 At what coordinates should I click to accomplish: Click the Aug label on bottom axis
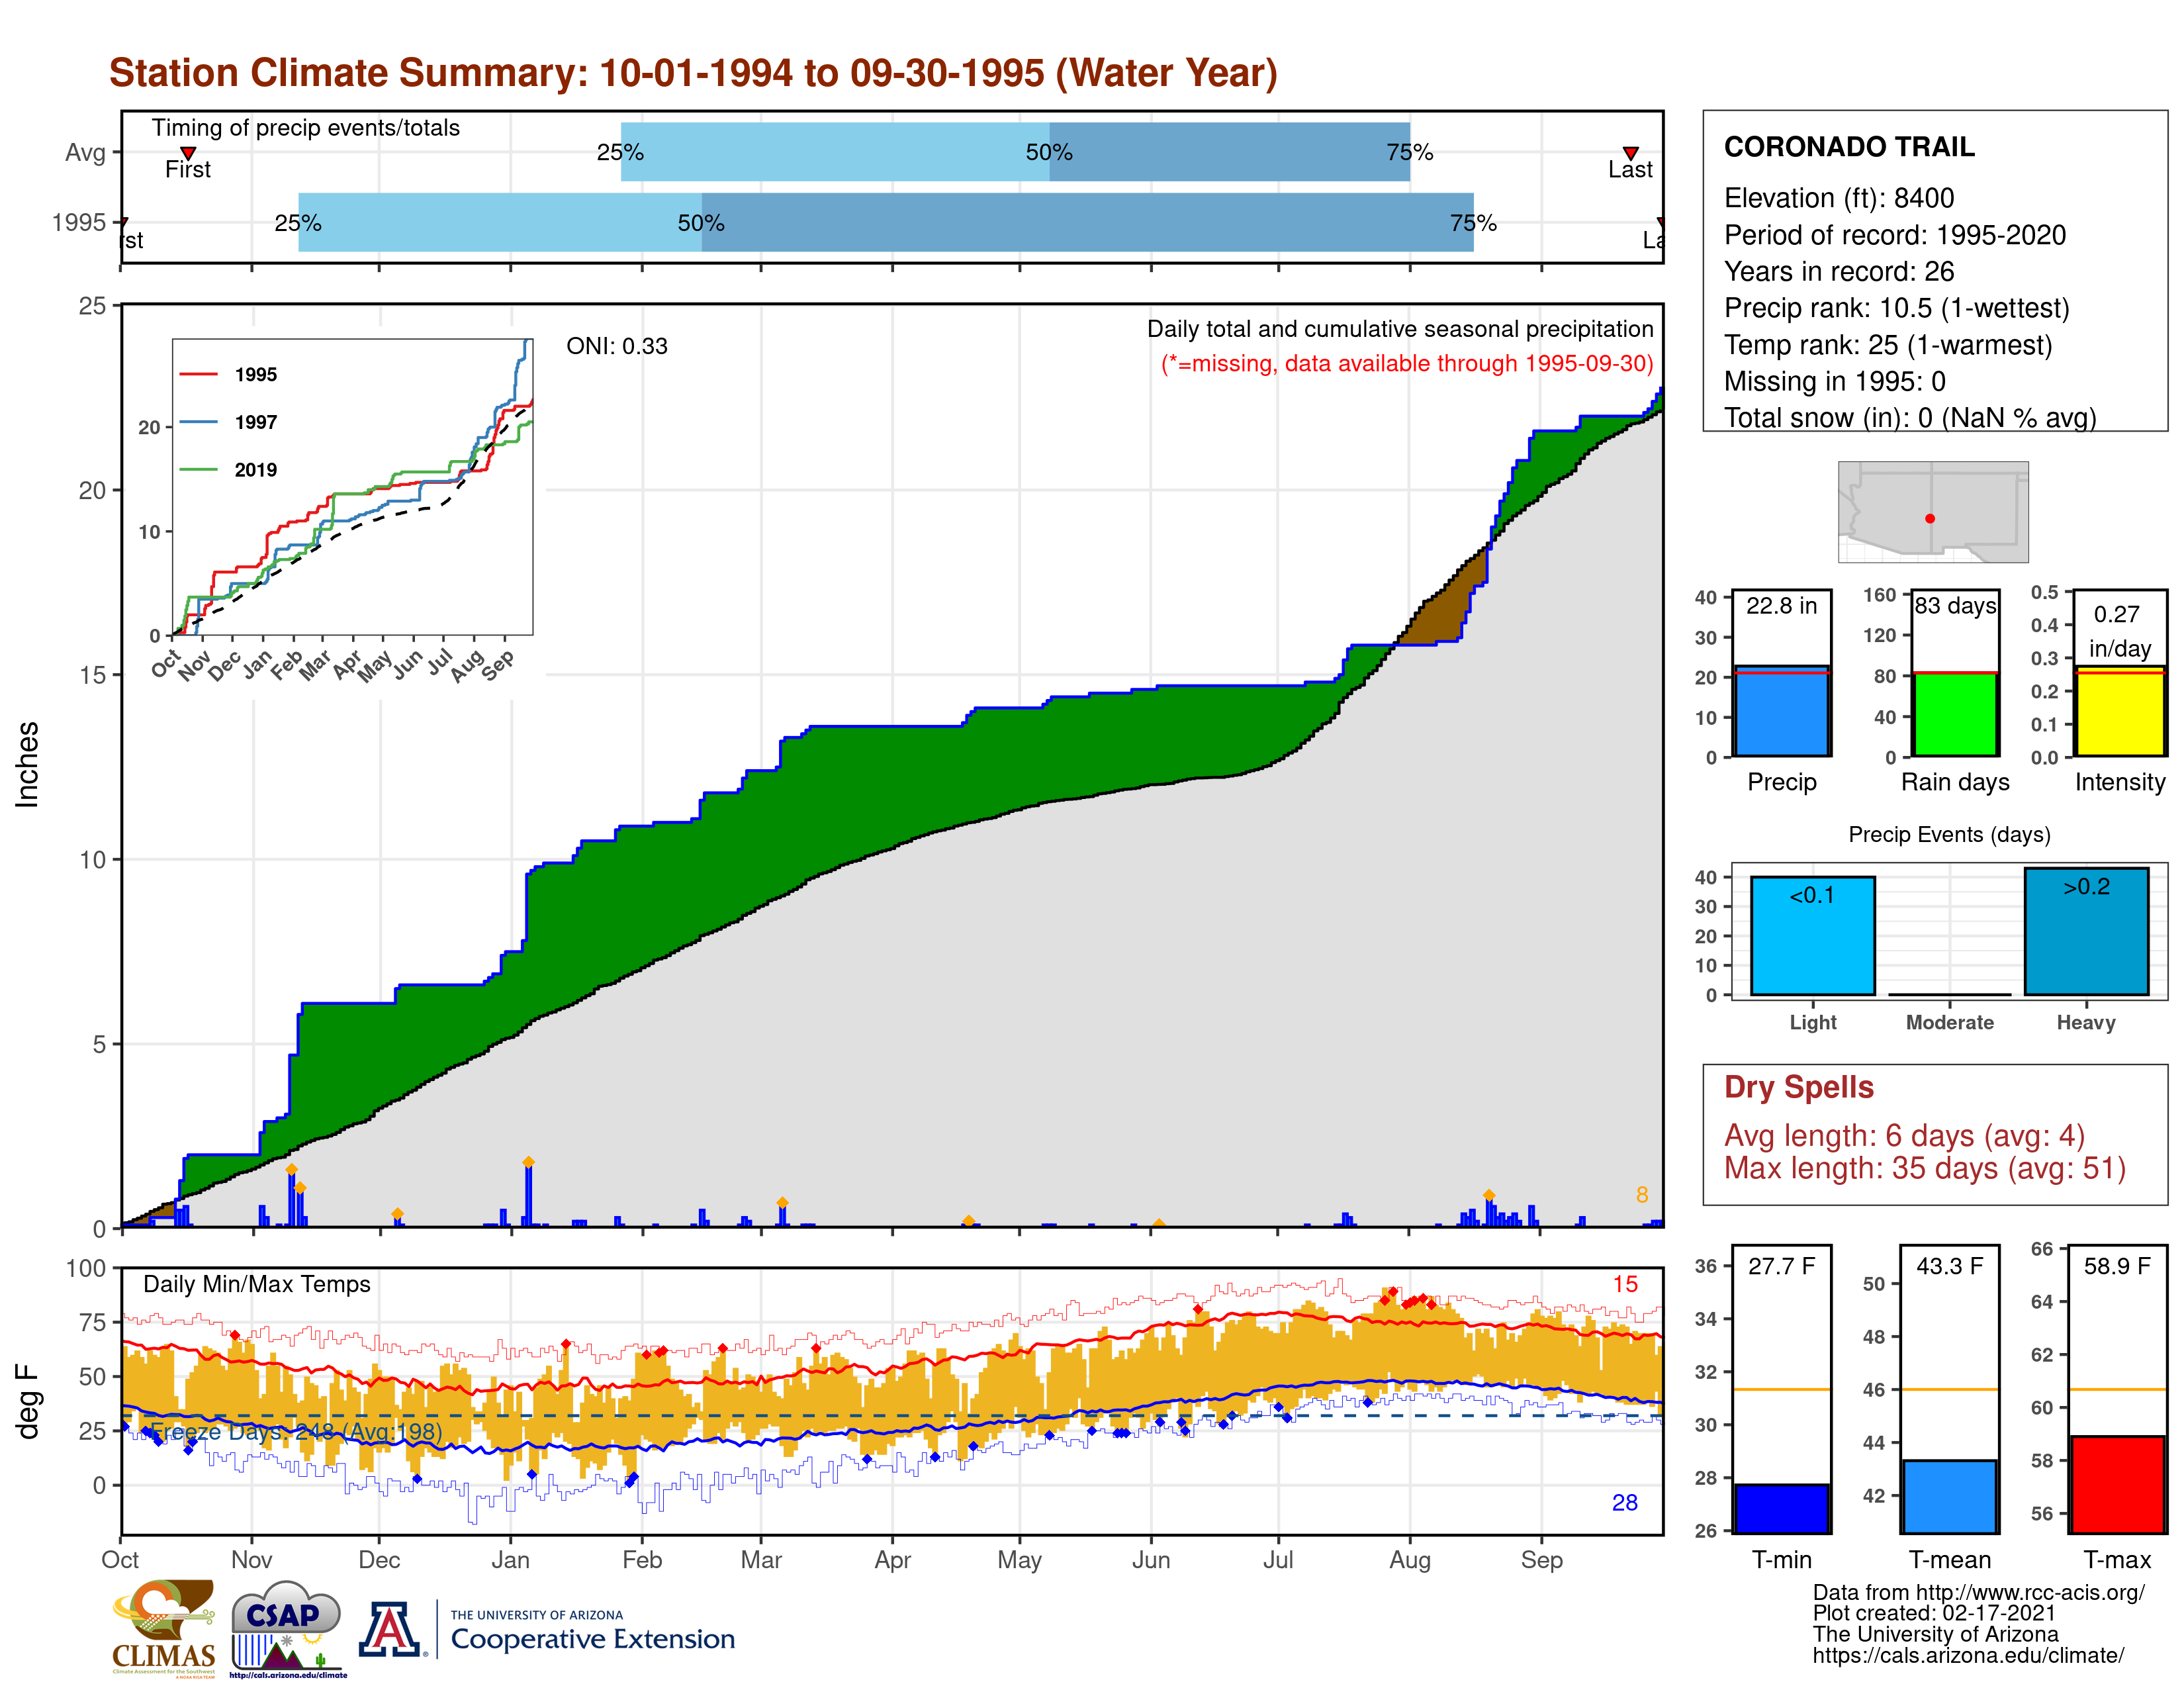coord(1409,1560)
